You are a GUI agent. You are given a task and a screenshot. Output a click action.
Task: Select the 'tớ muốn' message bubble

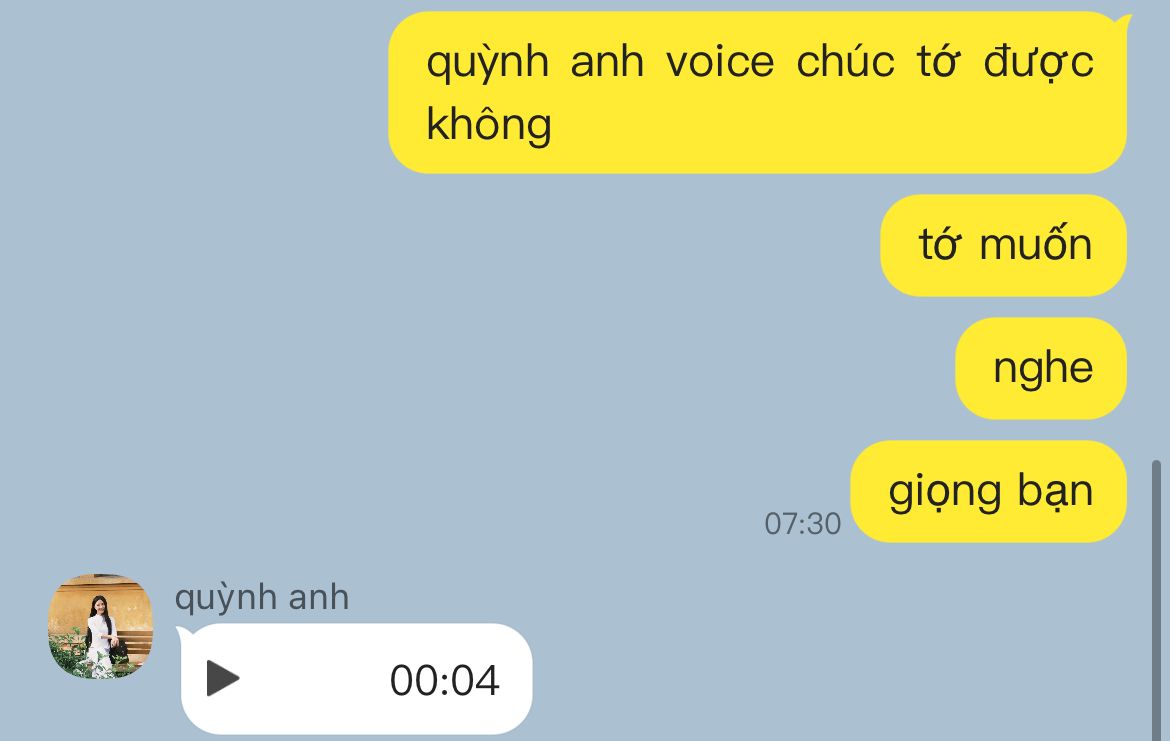click(1004, 245)
